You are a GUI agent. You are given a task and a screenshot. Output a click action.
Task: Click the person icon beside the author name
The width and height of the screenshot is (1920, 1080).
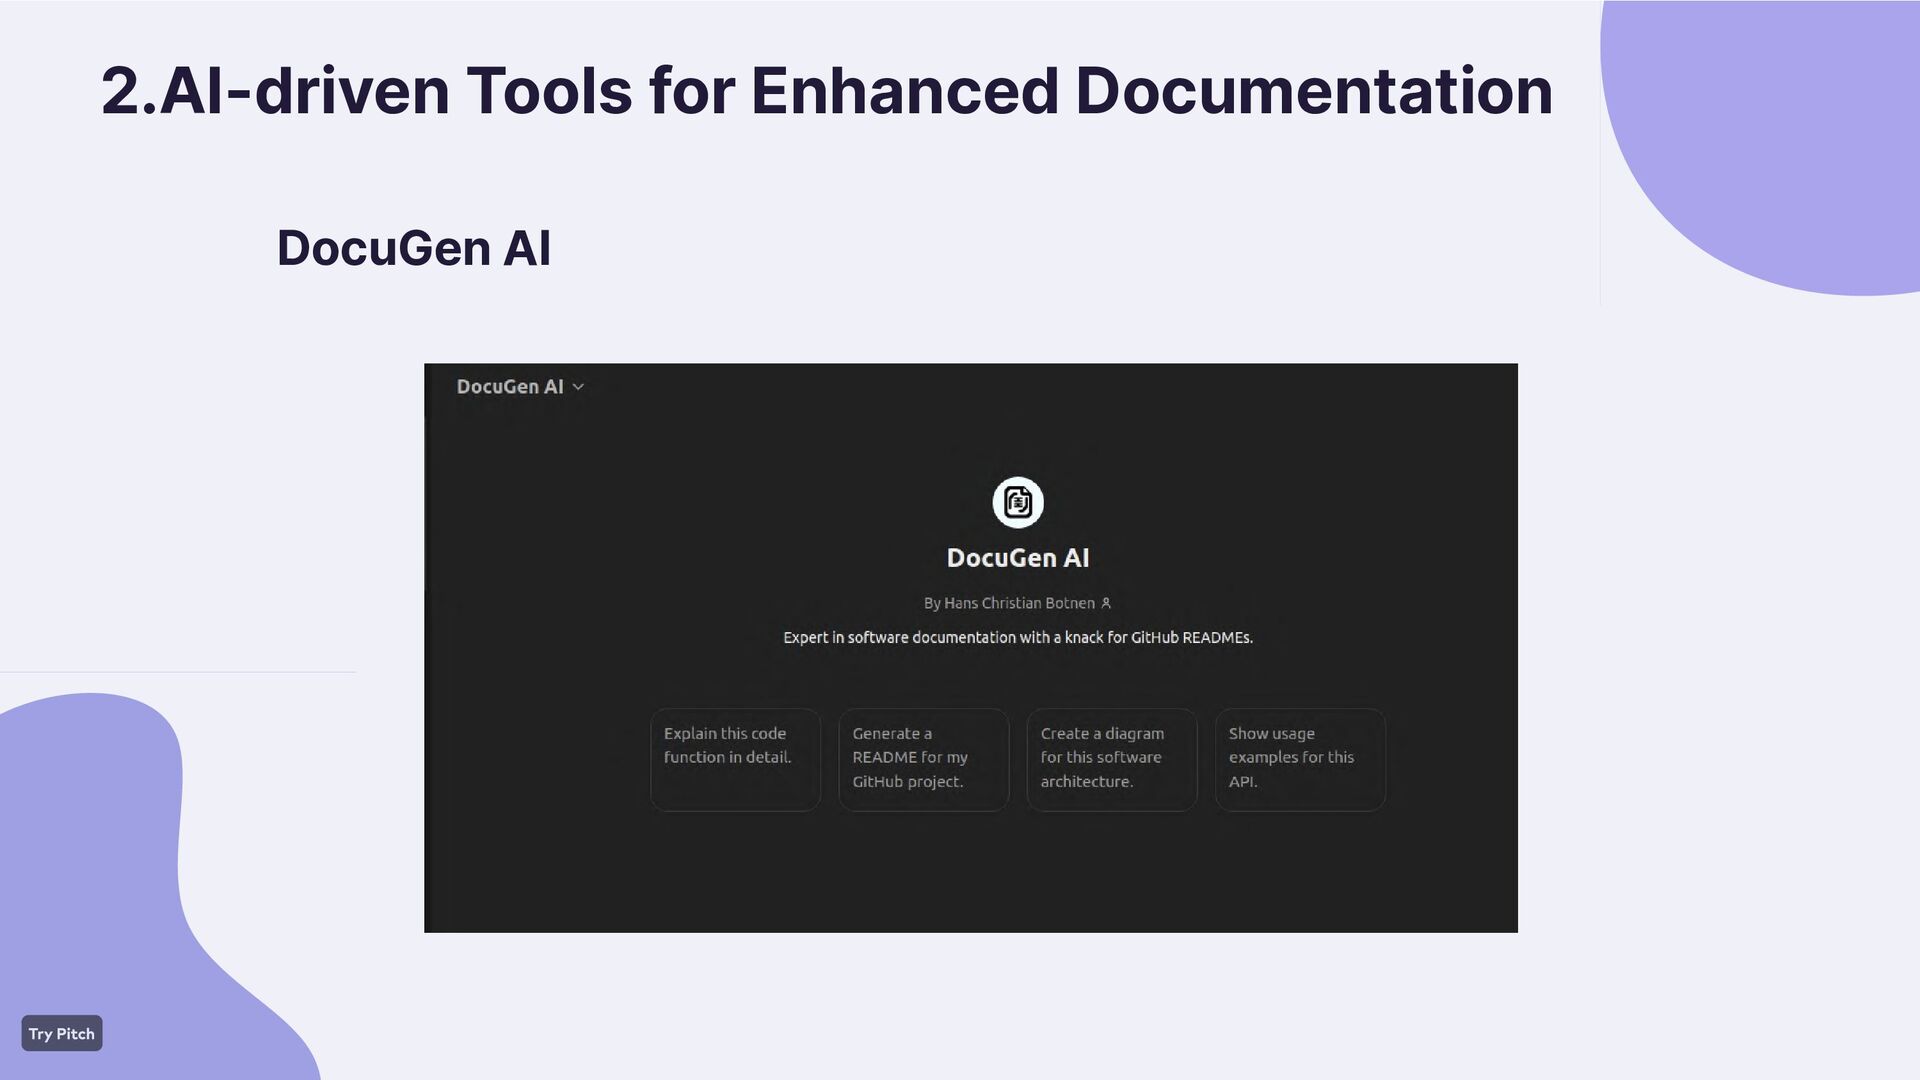click(1106, 603)
